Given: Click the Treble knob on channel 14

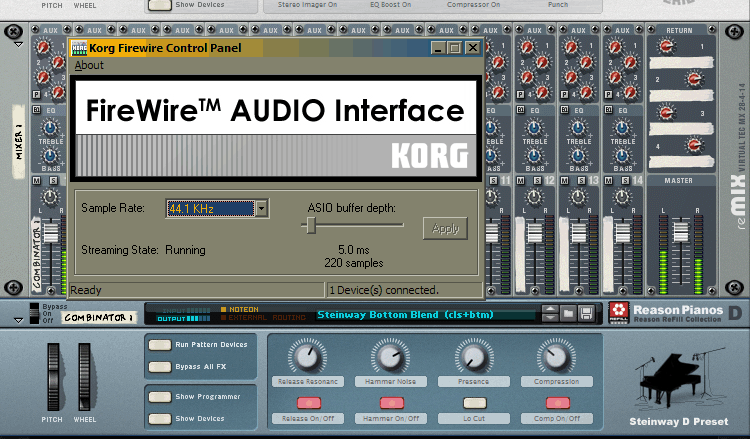Looking at the screenshot, I should click(622, 127).
